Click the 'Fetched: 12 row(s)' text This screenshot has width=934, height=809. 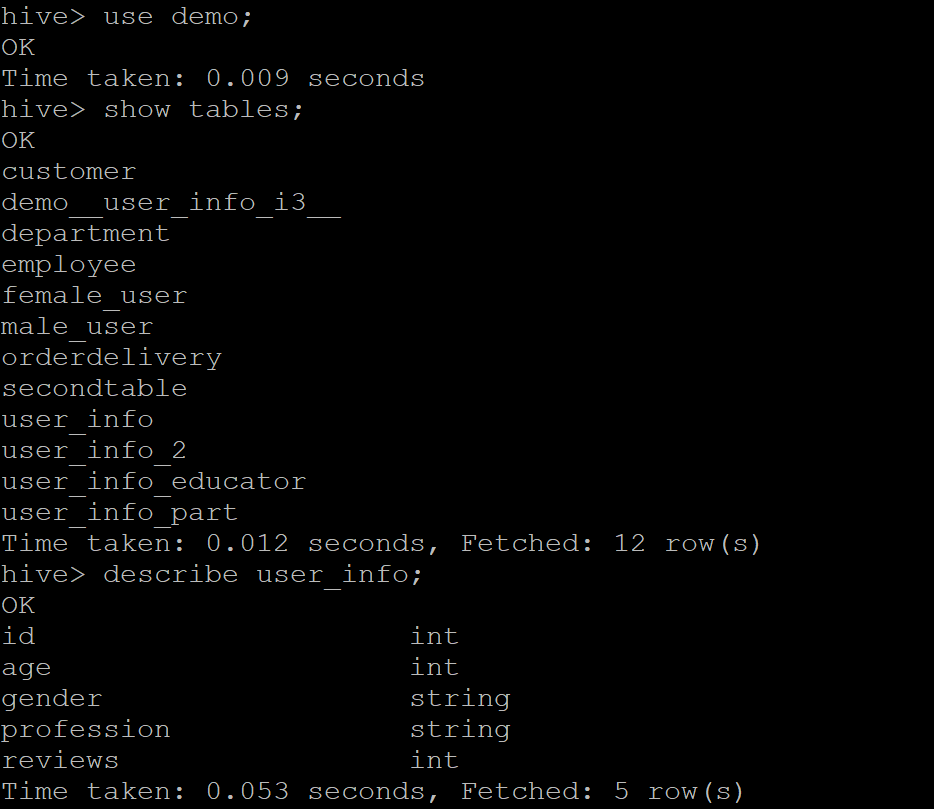(611, 543)
